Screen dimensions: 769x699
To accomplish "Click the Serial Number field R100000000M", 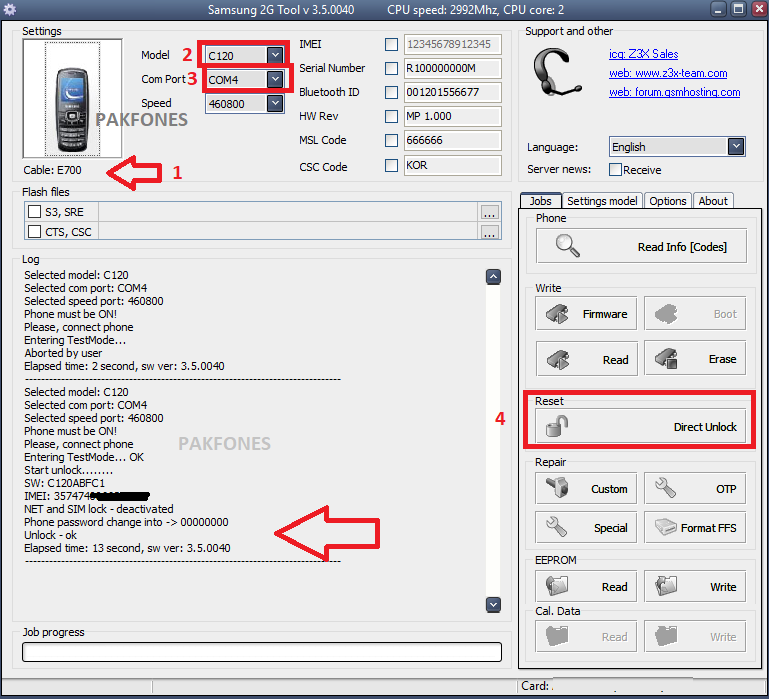I will click(x=452, y=68).
